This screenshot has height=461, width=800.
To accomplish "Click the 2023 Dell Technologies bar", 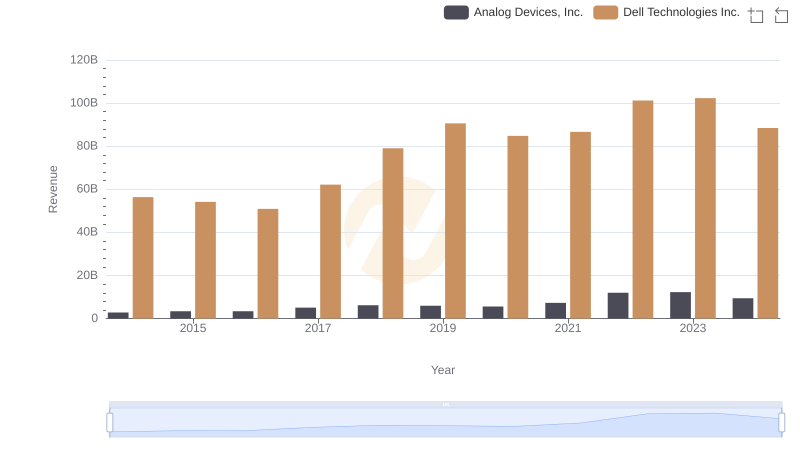I will click(x=705, y=208).
